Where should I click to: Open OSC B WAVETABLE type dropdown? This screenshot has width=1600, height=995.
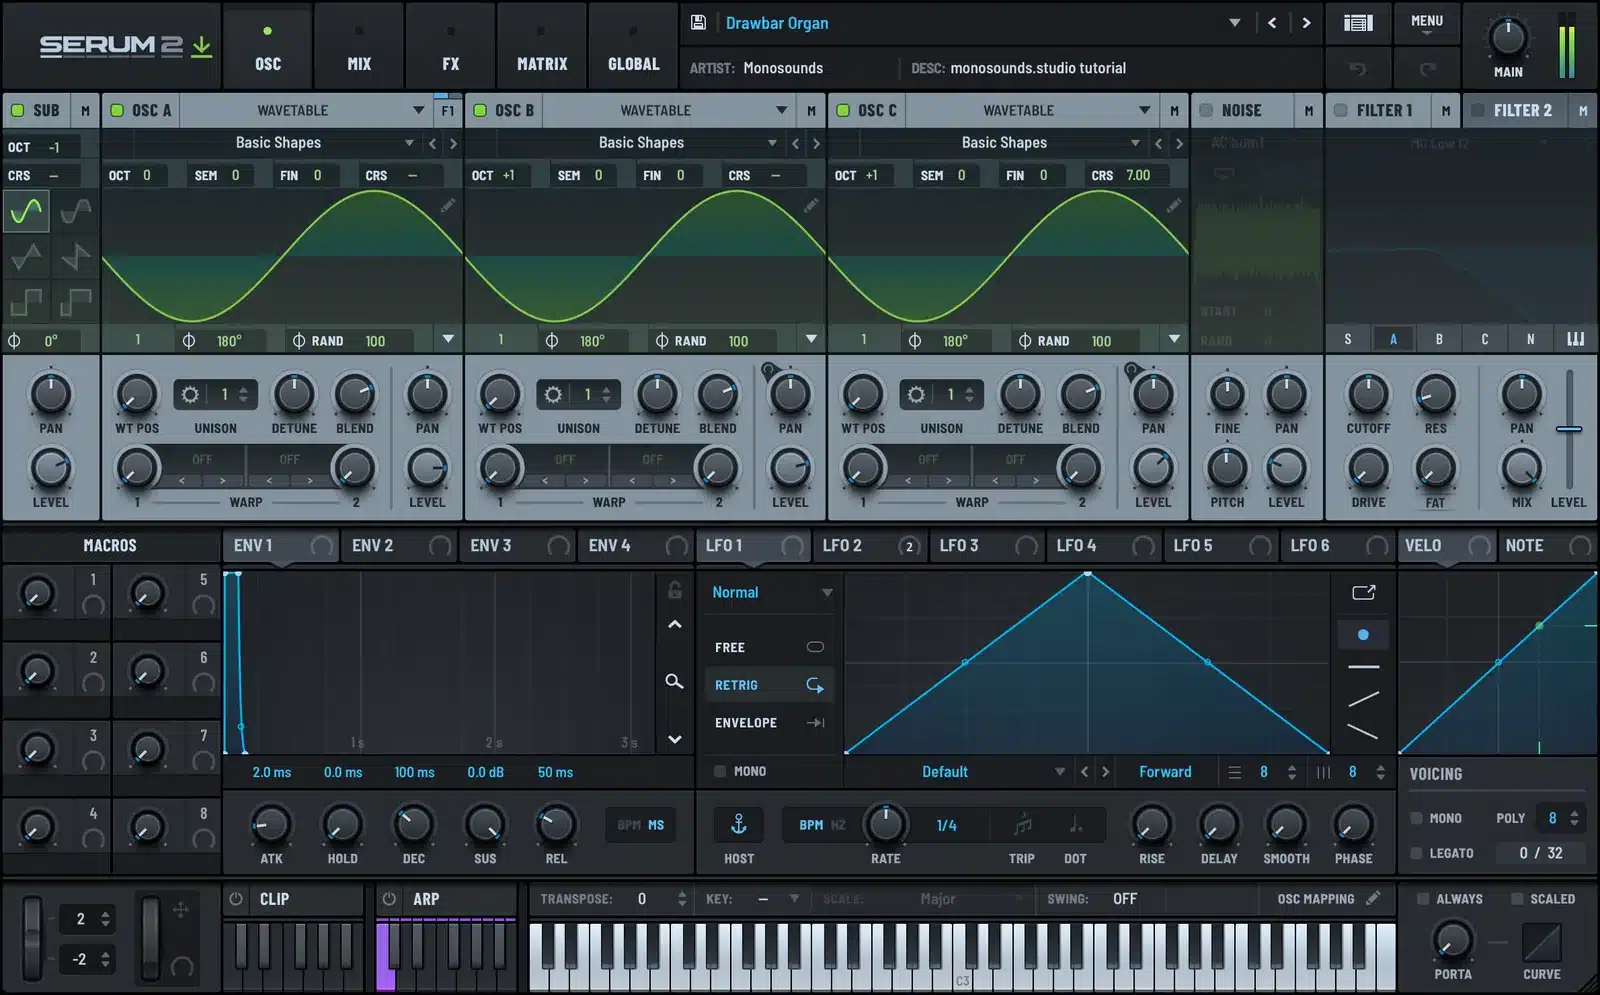click(781, 110)
